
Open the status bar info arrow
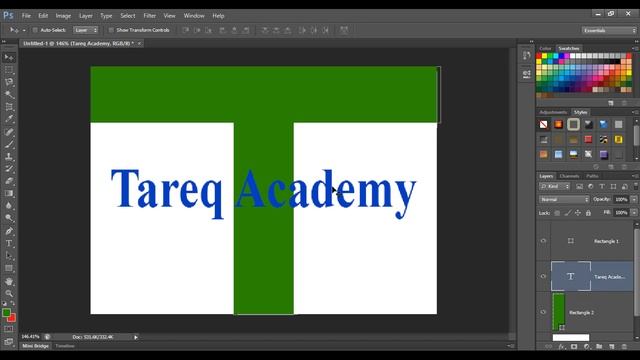pyautogui.click(x=136, y=337)
